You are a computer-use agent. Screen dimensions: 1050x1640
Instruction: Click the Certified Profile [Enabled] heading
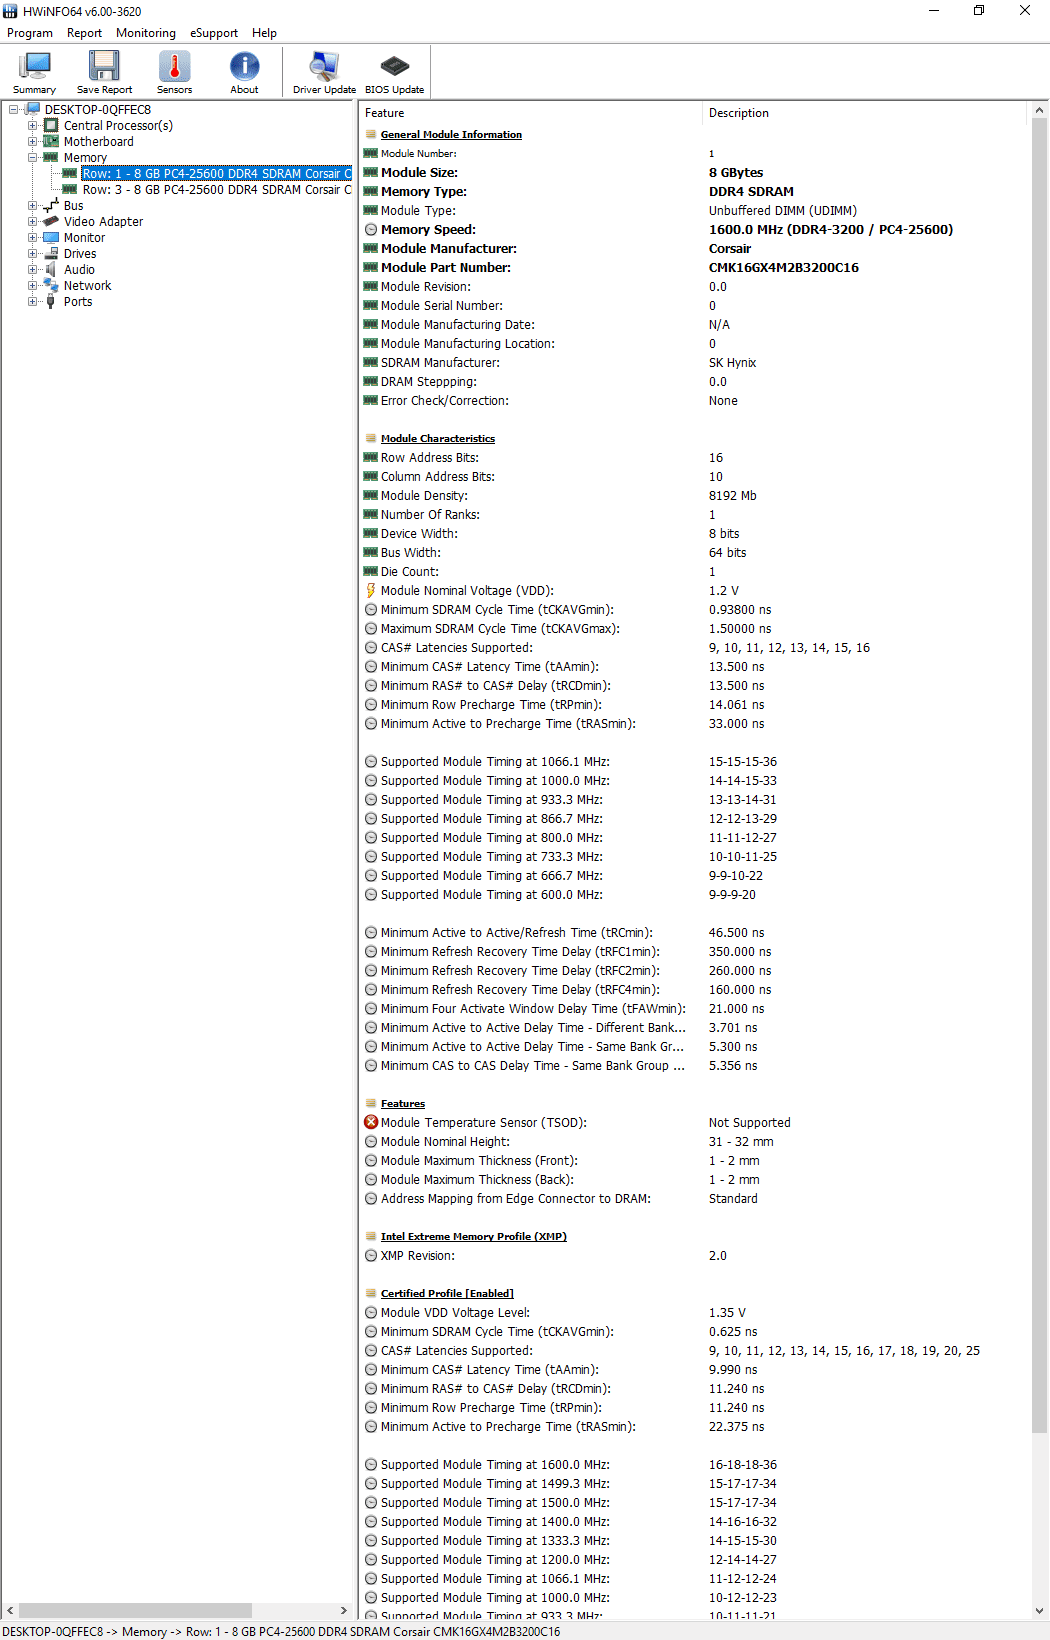tap(447, 1294)
